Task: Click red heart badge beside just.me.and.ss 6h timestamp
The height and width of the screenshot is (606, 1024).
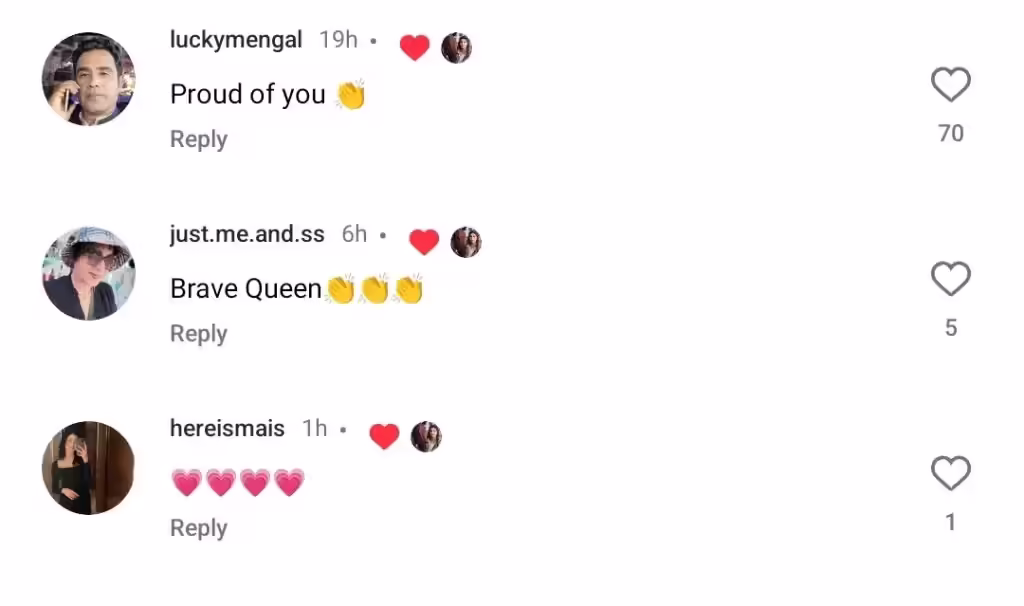Action: tap(424, 242)
